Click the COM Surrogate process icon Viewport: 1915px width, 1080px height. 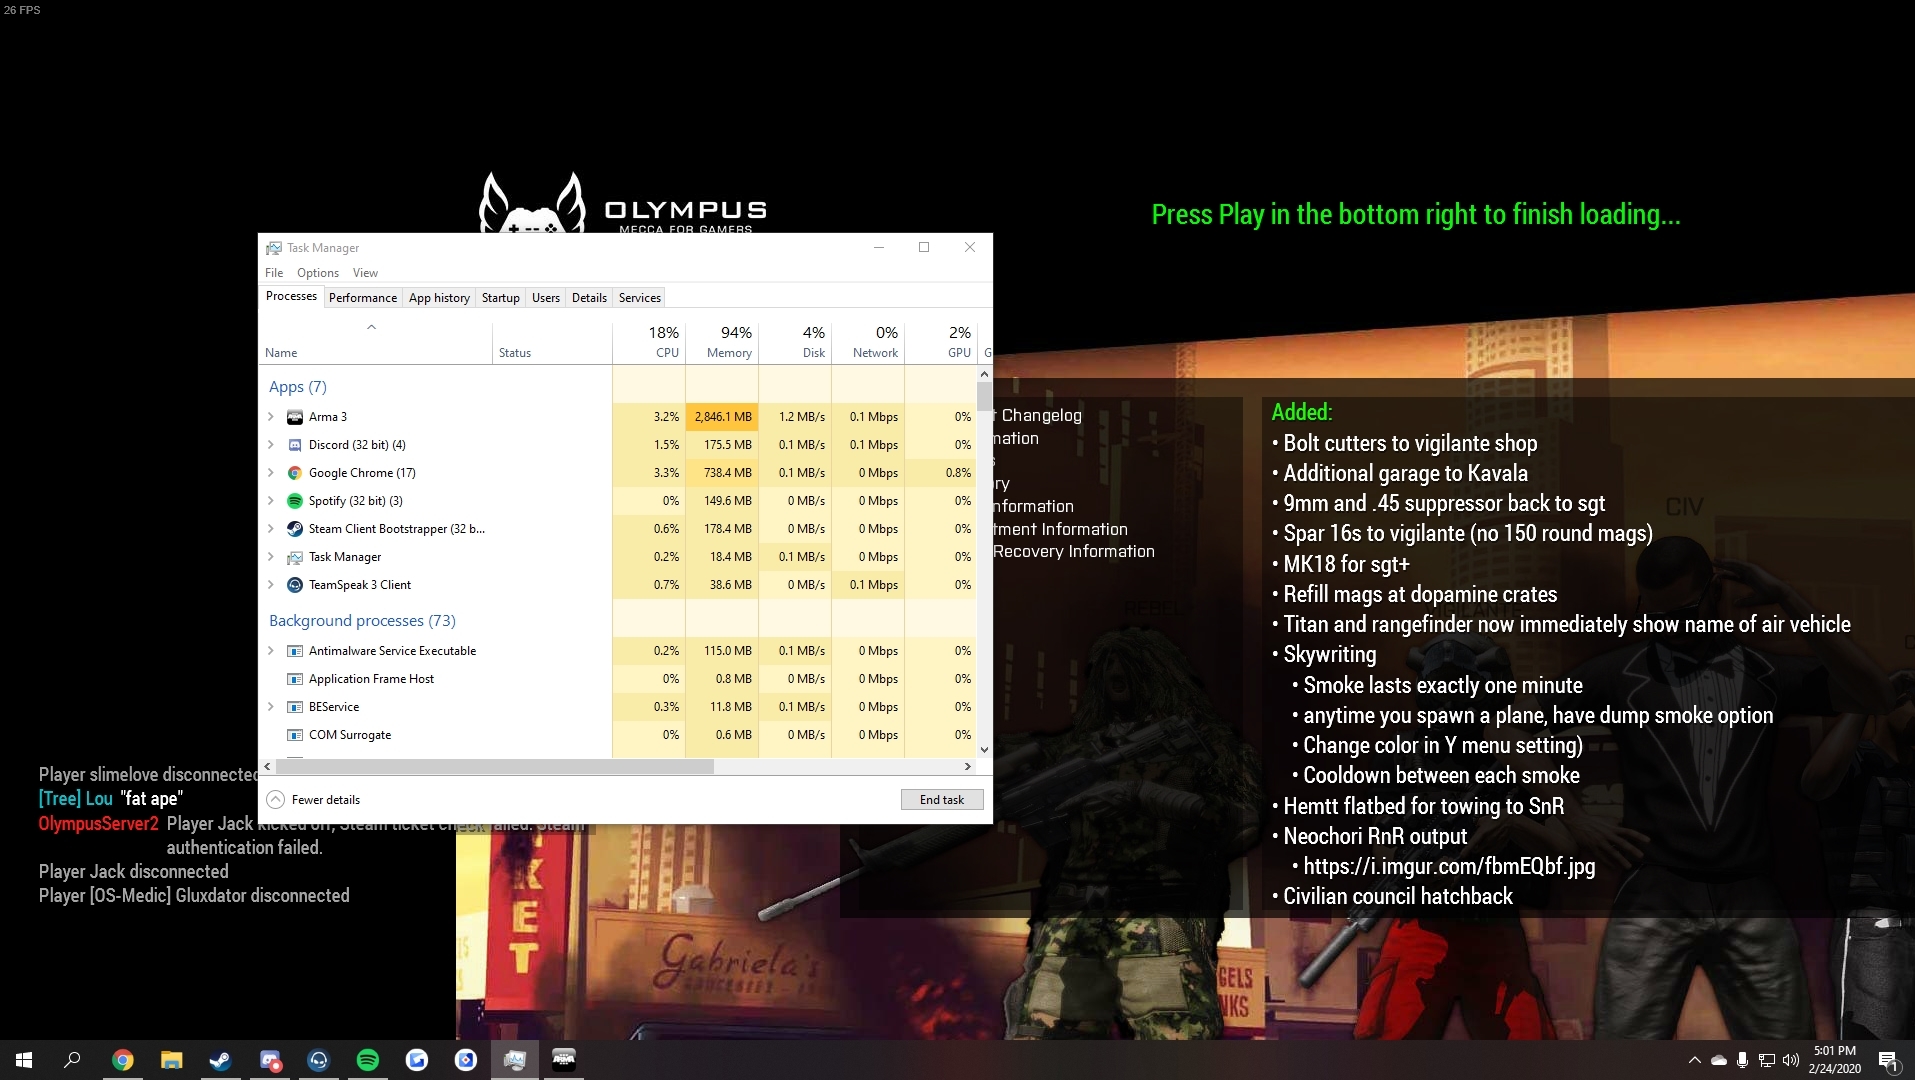pyautogui.click(x=295, y=735)
